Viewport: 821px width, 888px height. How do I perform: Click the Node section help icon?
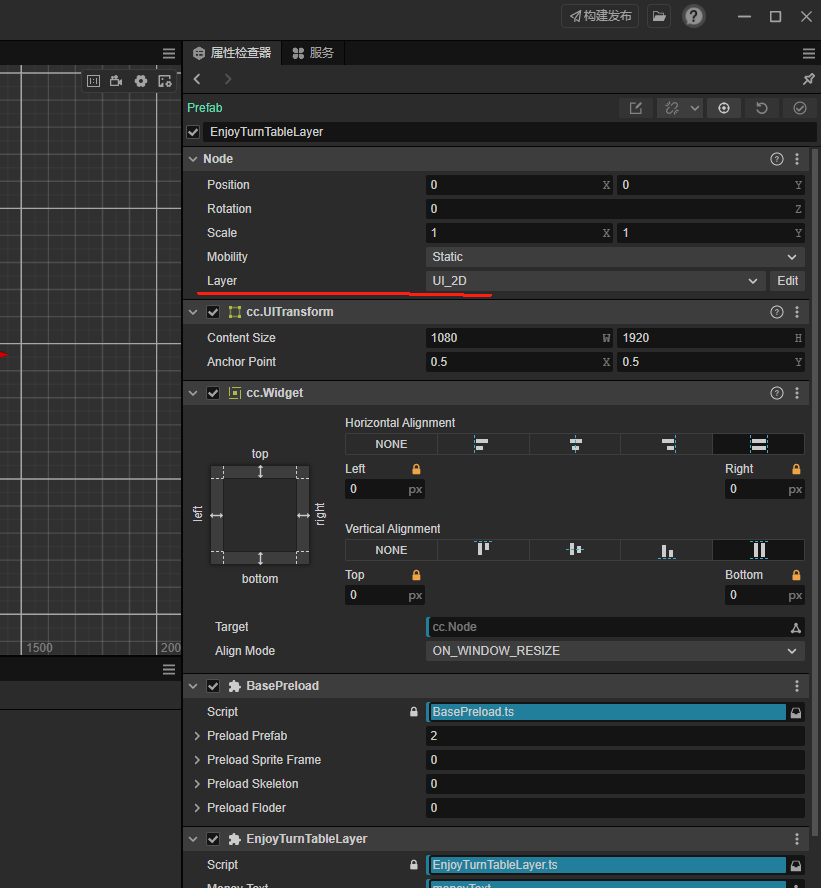tap(776, 159)
